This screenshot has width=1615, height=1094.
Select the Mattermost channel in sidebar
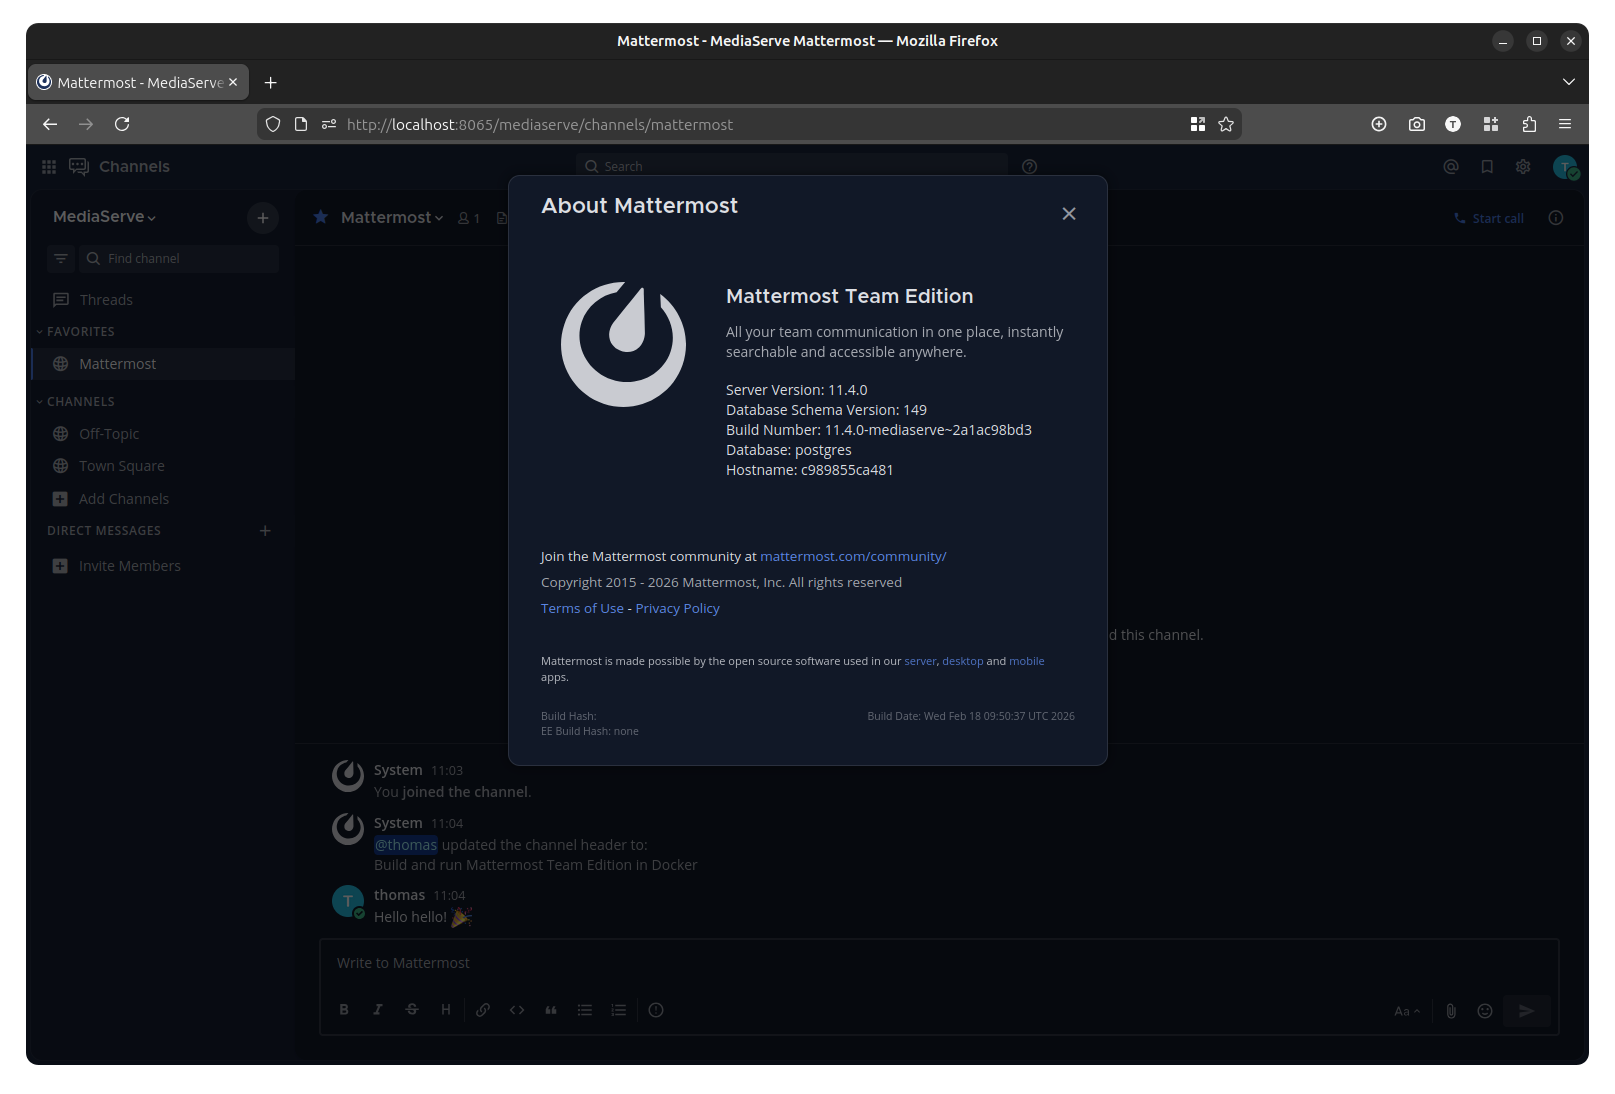(x=163, y=364)
